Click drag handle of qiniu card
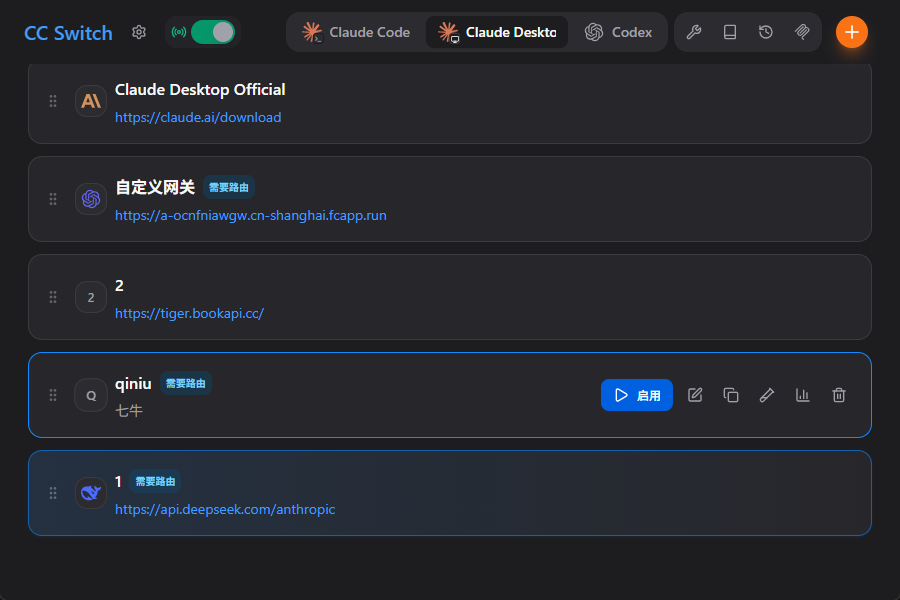 point(53,395)
